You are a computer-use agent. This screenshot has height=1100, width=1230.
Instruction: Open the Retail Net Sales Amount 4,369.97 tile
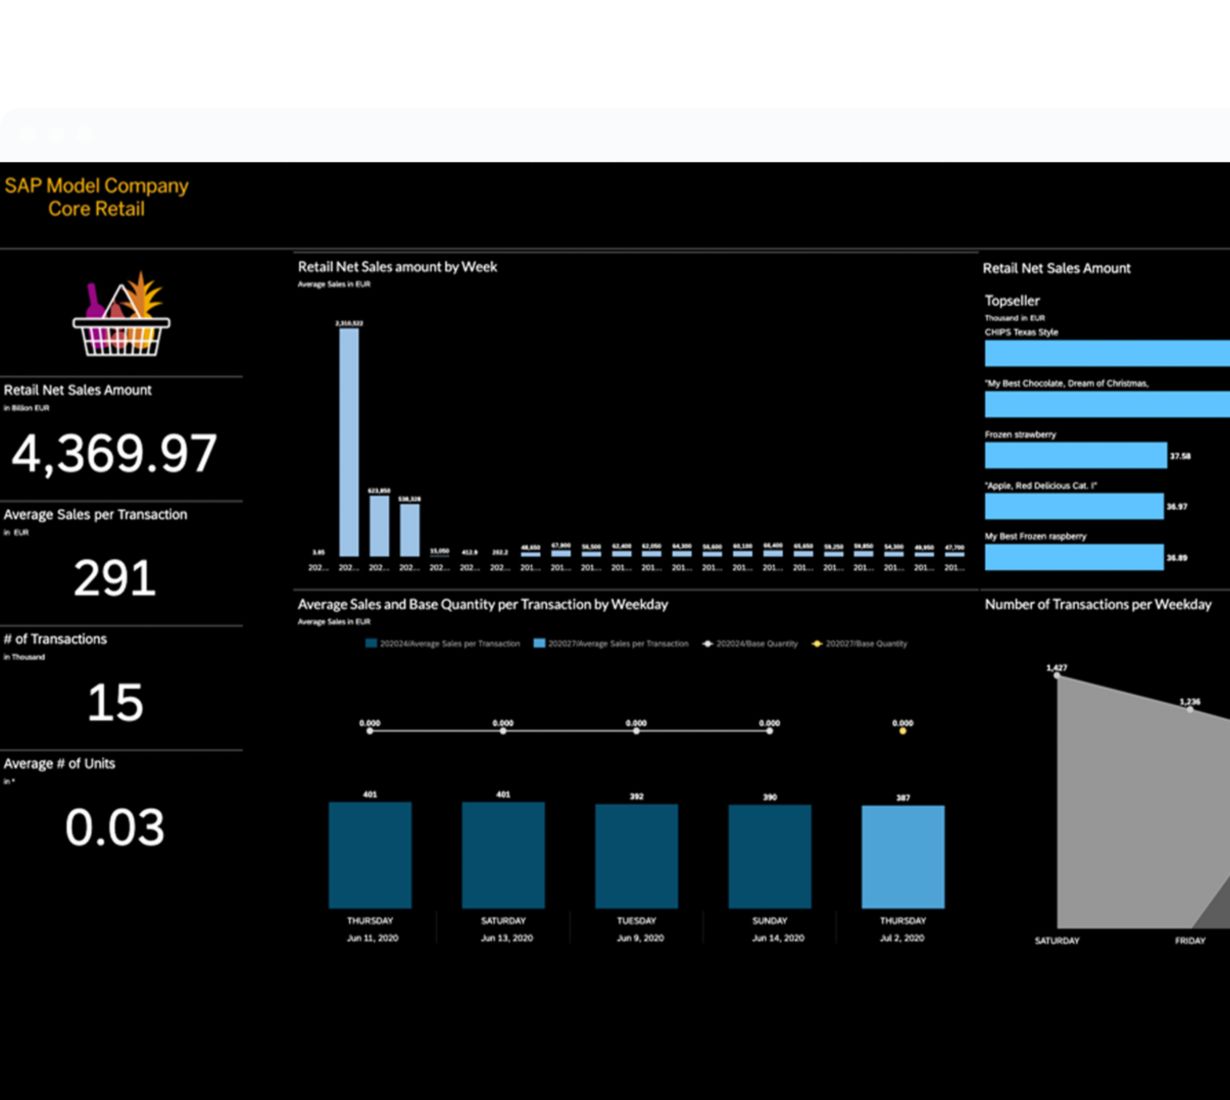[x=114, y=453]
